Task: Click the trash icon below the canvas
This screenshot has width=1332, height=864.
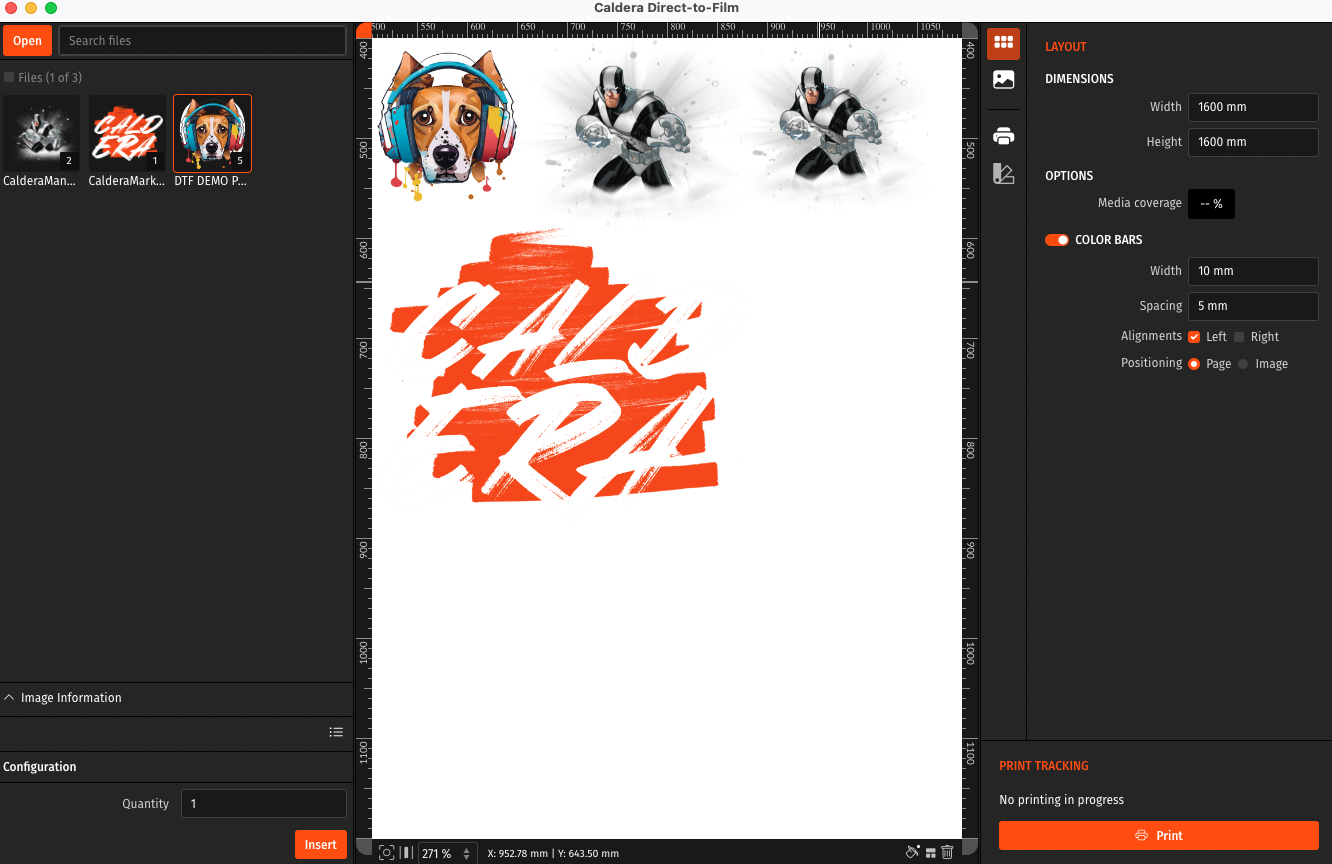Action: point(947,853)
